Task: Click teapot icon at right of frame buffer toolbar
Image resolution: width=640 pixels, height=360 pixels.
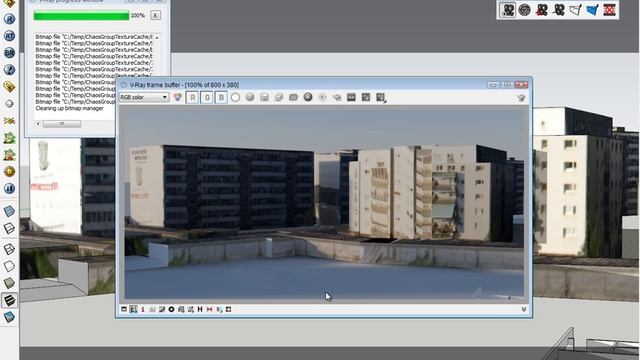Action: click(521, 98)
